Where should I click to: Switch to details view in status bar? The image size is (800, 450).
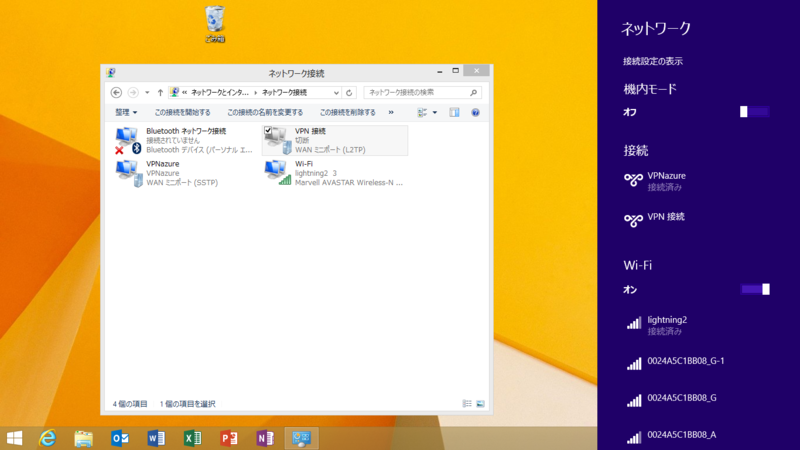coord(467,404)
